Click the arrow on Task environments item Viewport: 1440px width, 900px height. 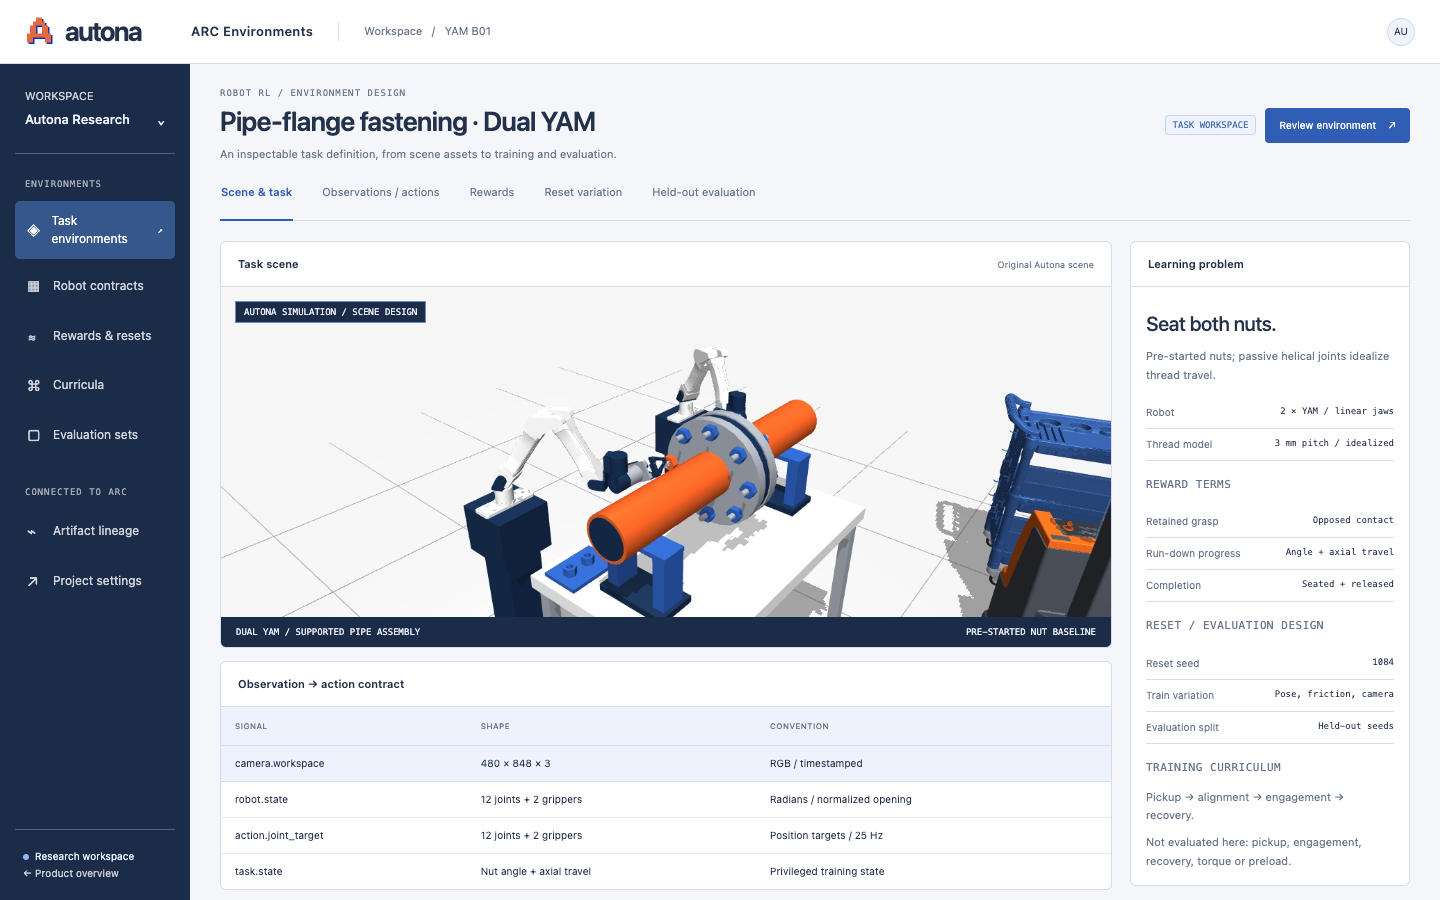coord(160,230)
